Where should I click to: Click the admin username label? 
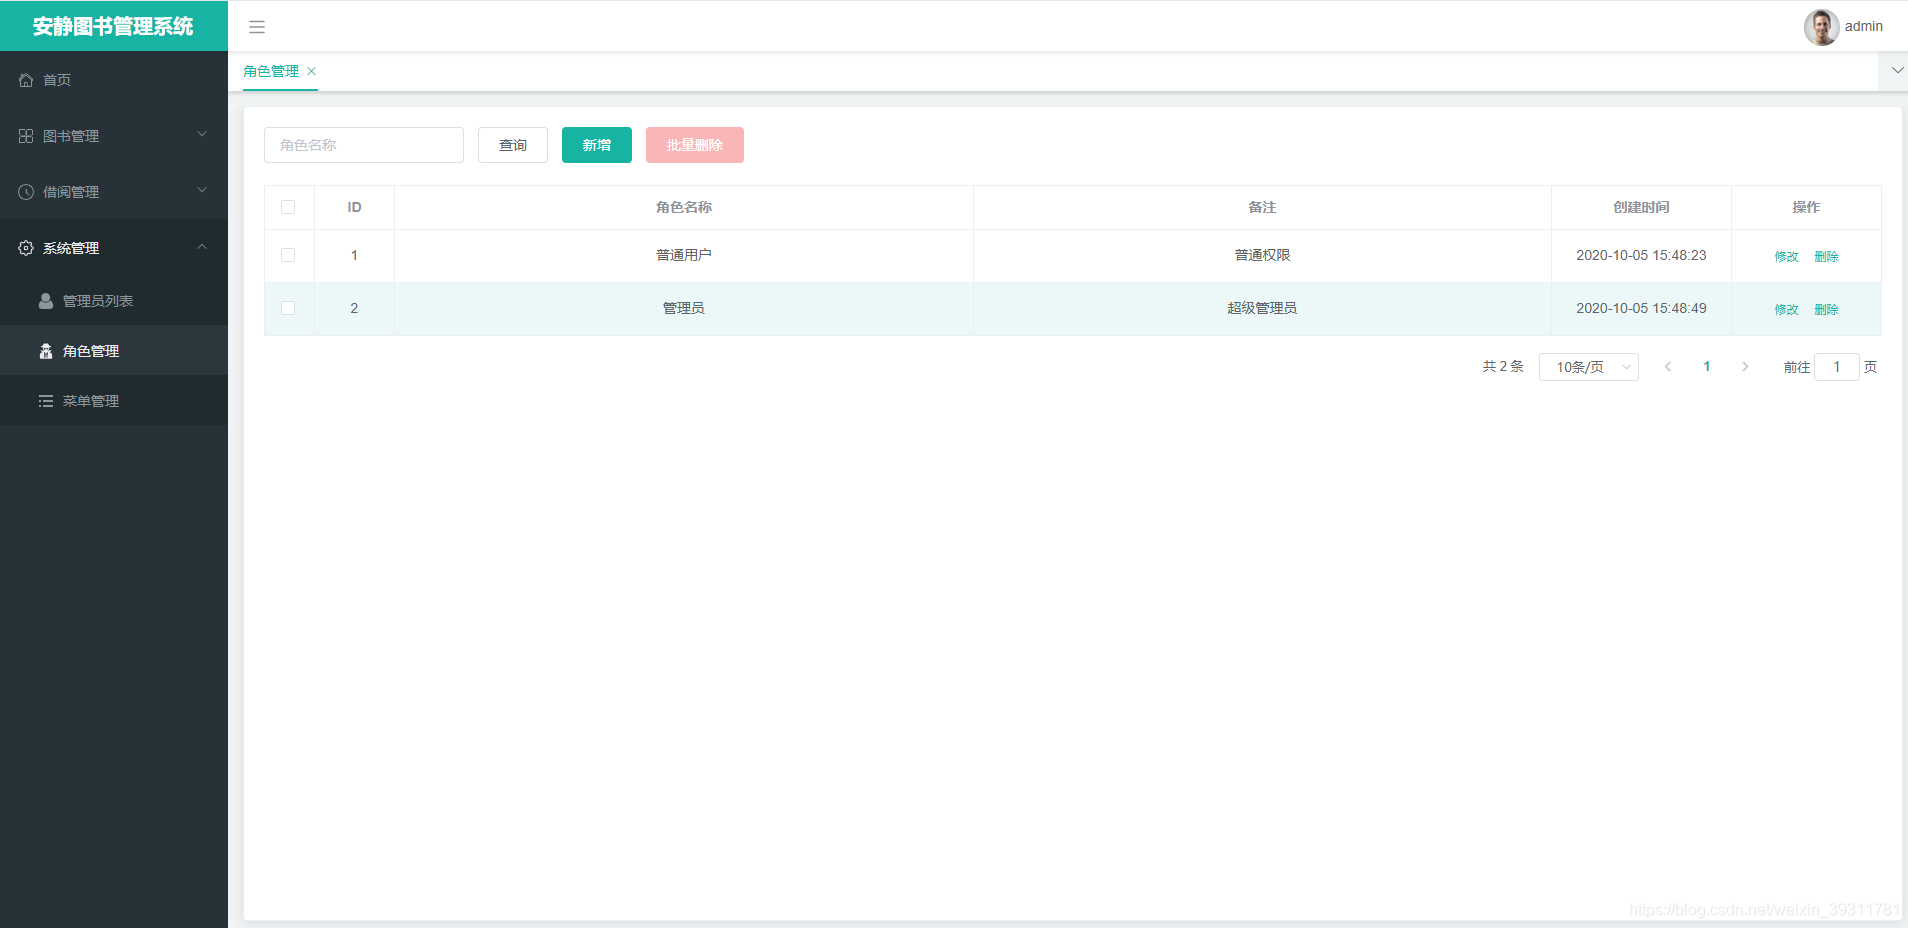(1864, 27)
